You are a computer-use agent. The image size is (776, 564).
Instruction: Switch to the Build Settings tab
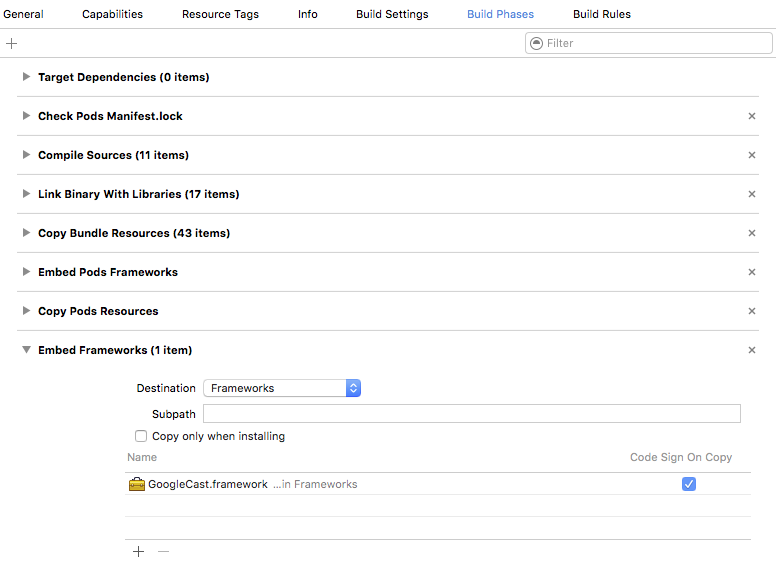pyautogui.click(x=392, y=14)
